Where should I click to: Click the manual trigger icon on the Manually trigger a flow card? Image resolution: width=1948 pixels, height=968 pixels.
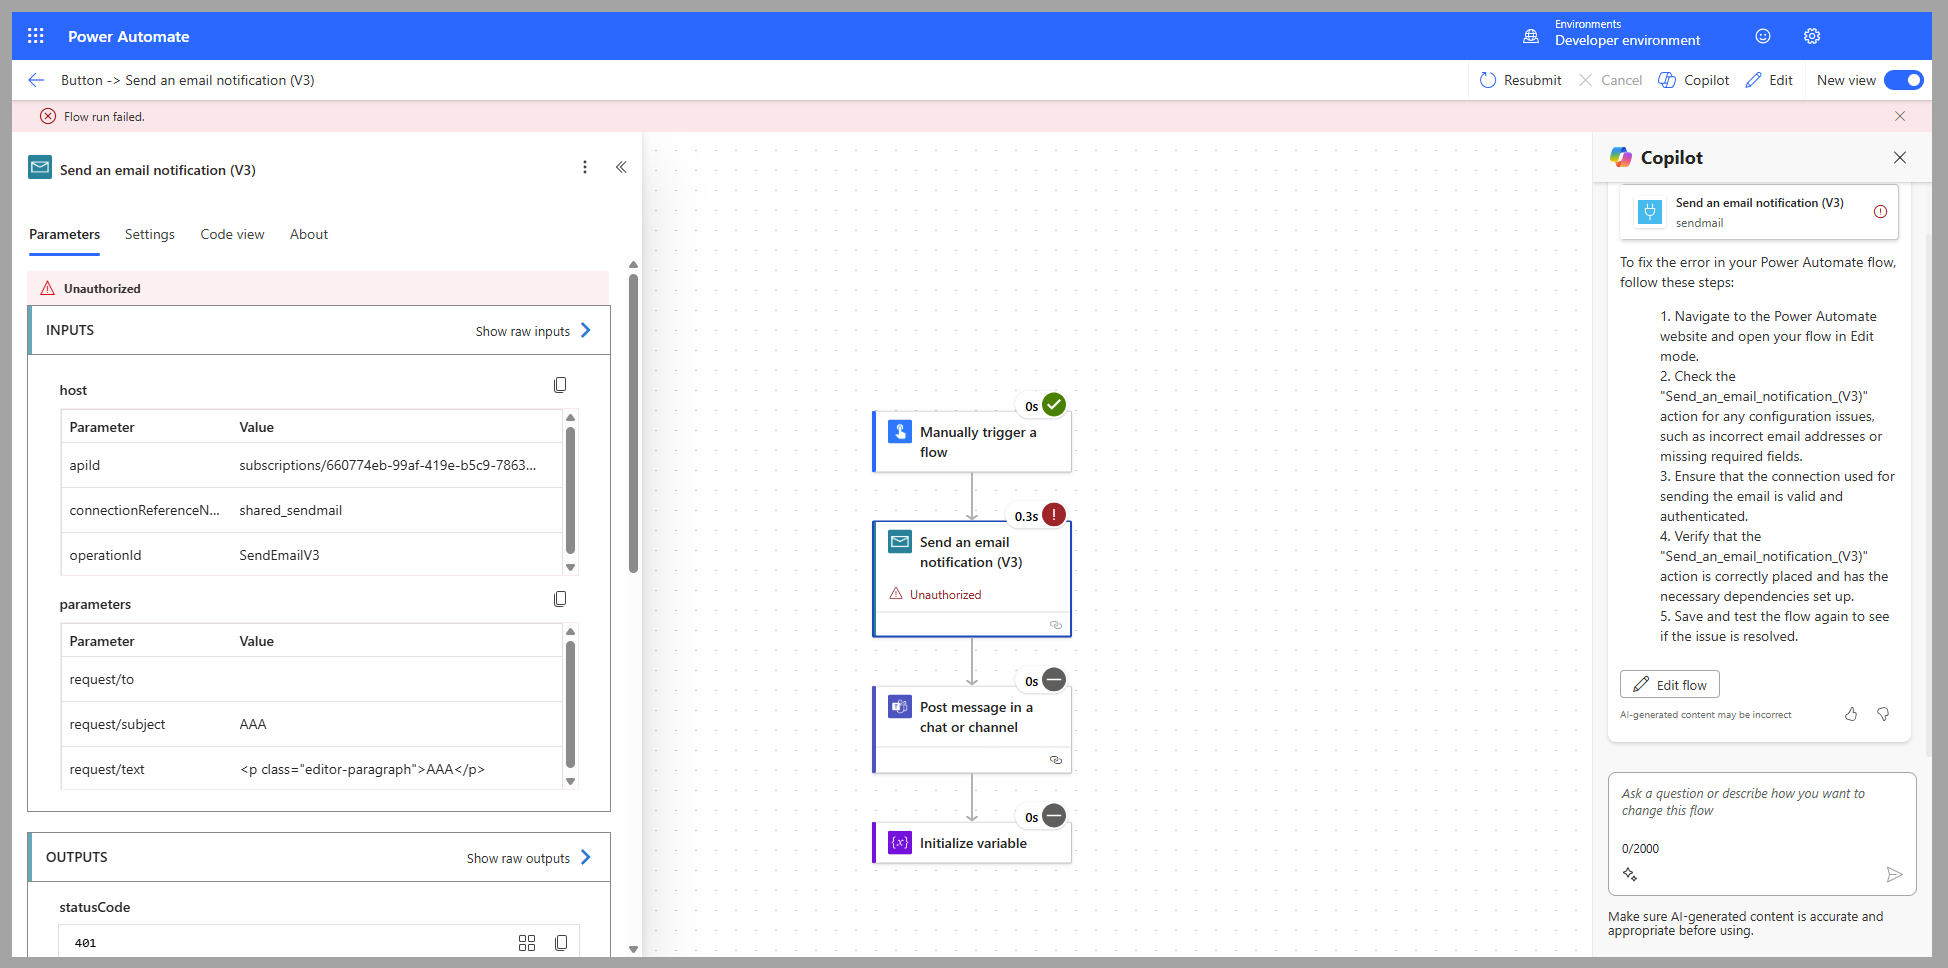coord(900,432)
